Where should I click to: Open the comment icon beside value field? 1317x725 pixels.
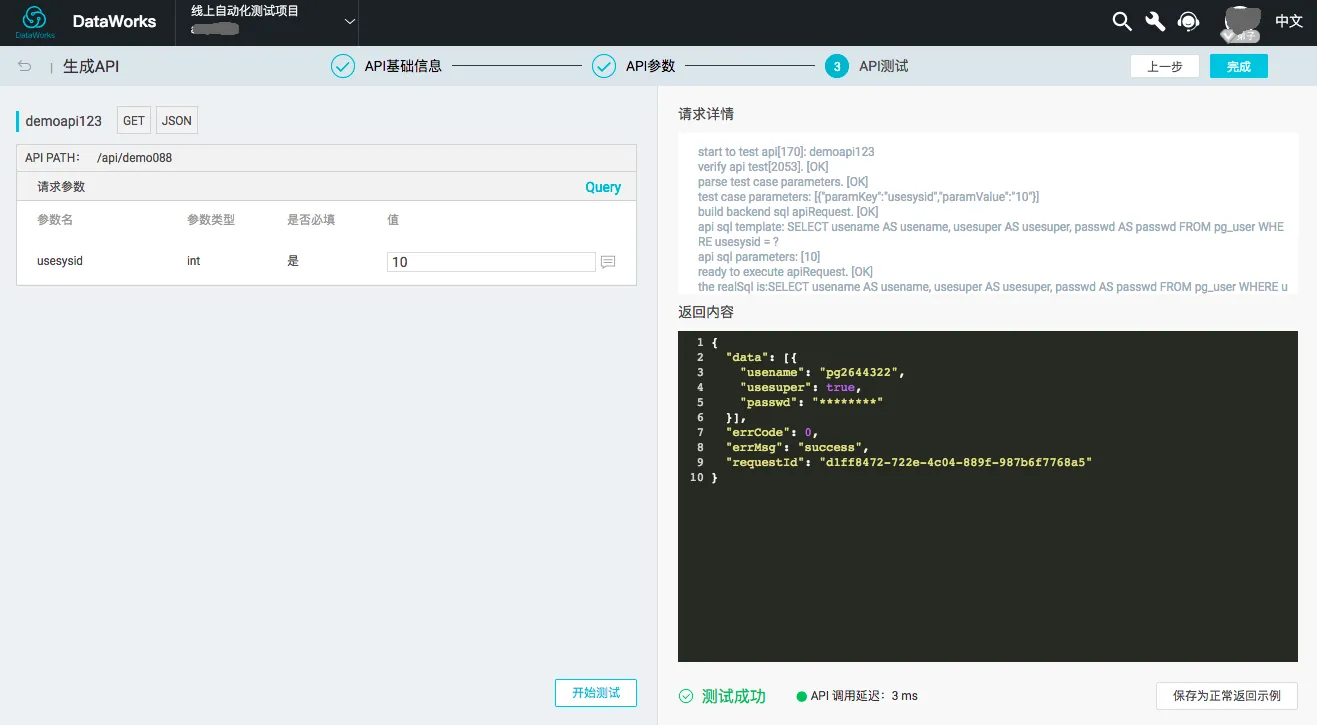[x=608, y=262]
